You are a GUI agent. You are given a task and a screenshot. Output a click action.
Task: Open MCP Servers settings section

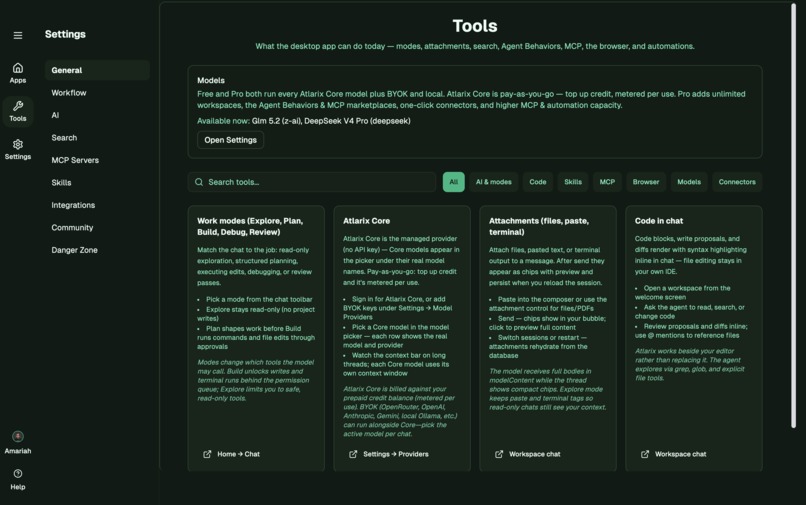click(97, 160)
